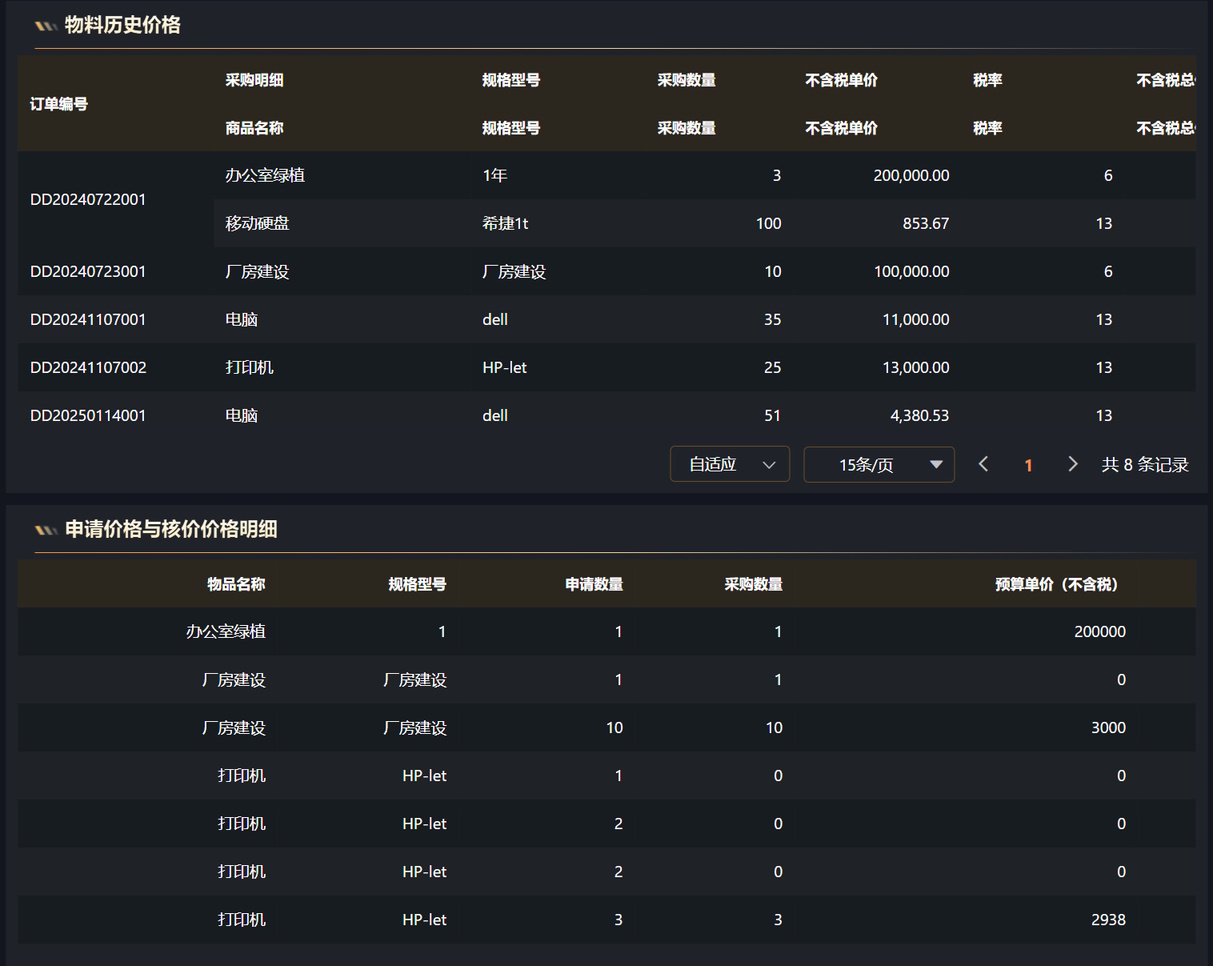Click the budget price 2938 cell
1213x966 pixels.
pos(1108,920)
